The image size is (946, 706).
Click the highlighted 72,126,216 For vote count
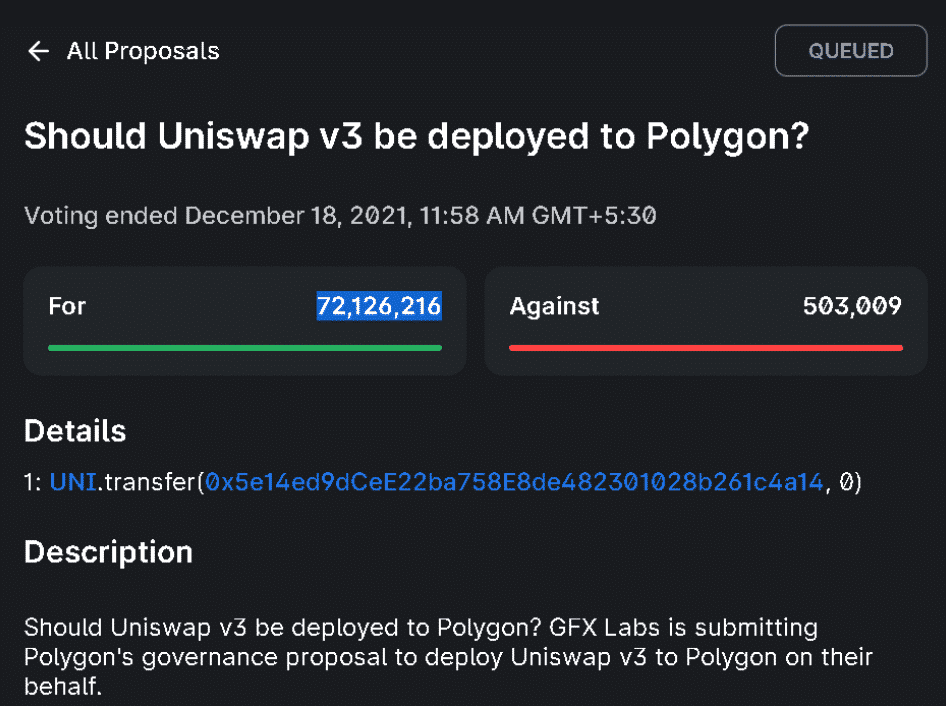379,306
